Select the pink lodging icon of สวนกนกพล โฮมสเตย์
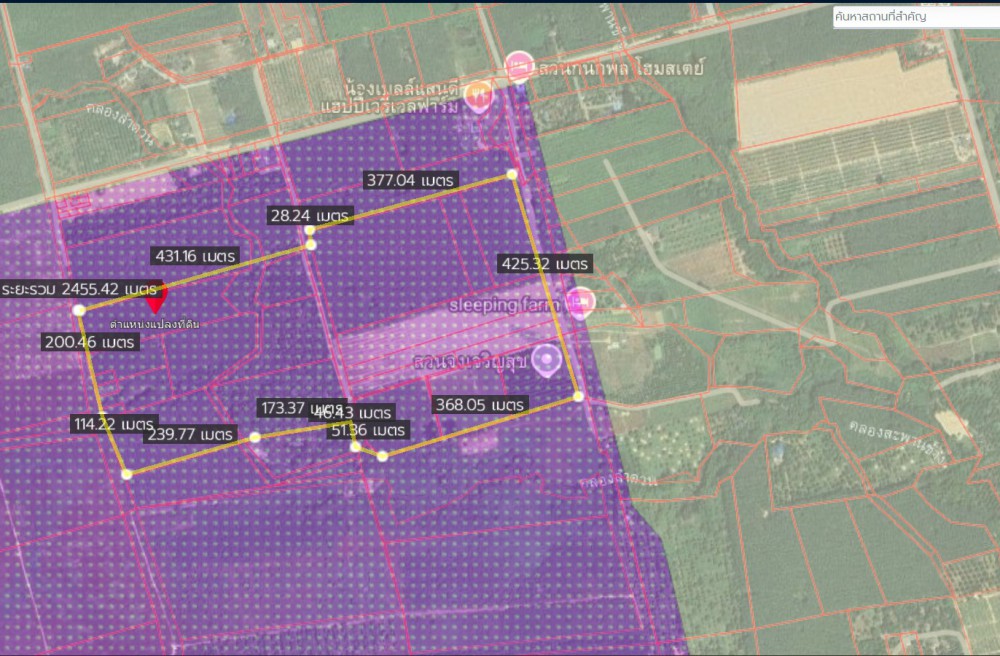 coord(520,66)
